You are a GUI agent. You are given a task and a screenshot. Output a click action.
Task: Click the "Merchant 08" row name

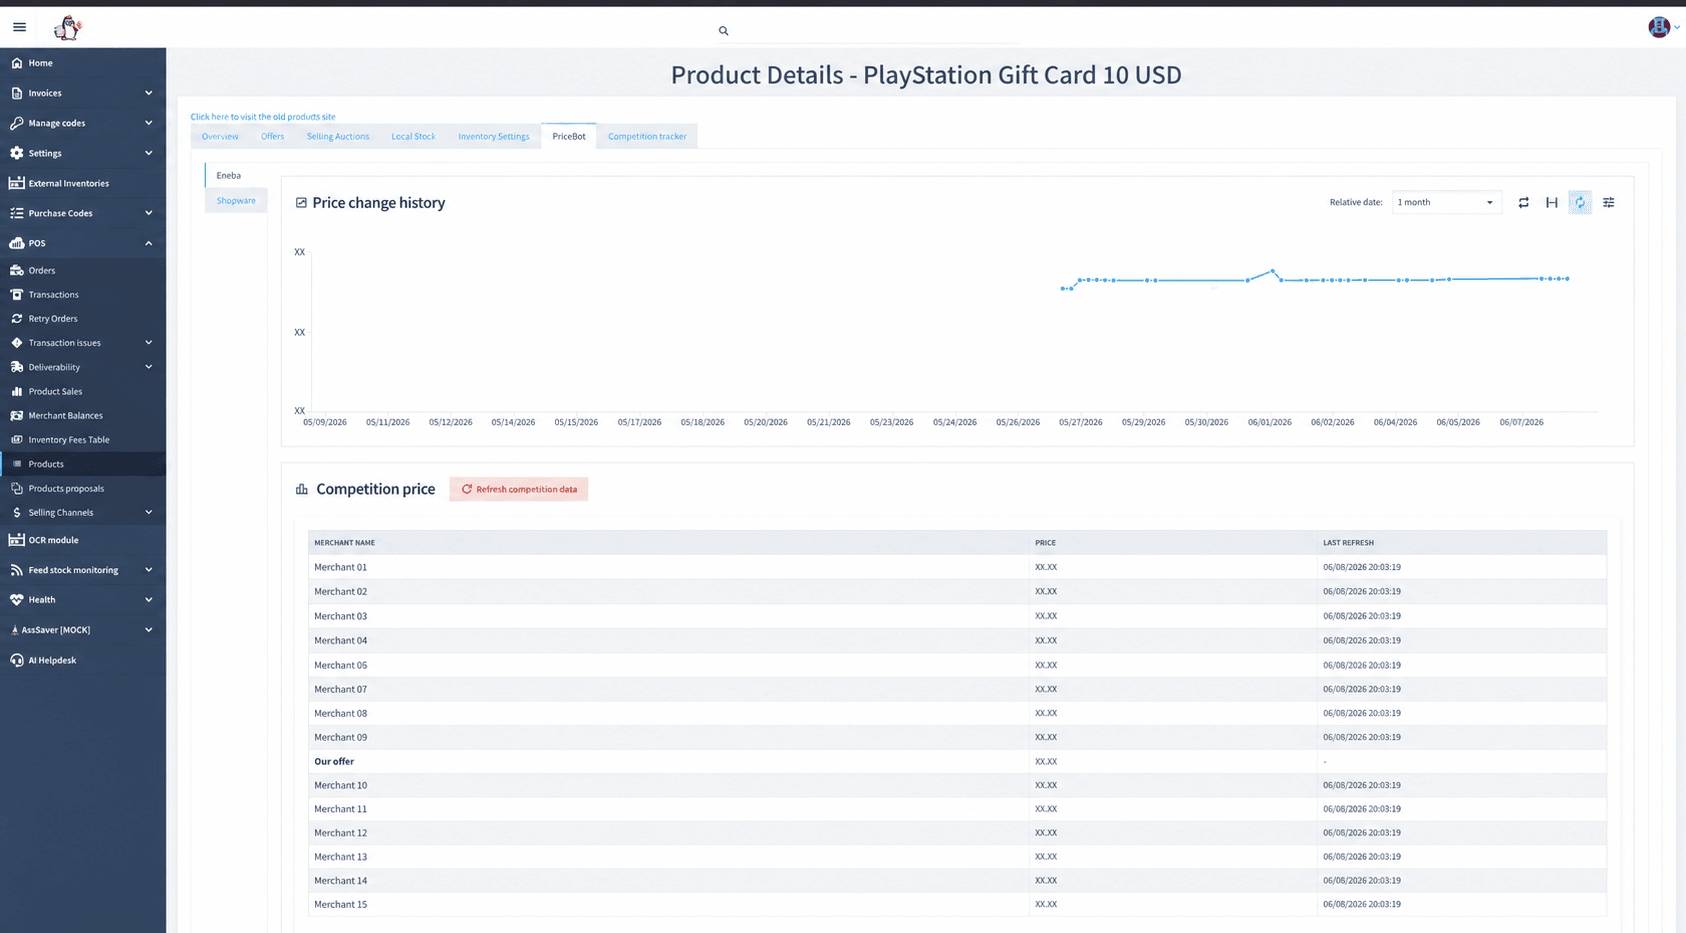[341, 713]
